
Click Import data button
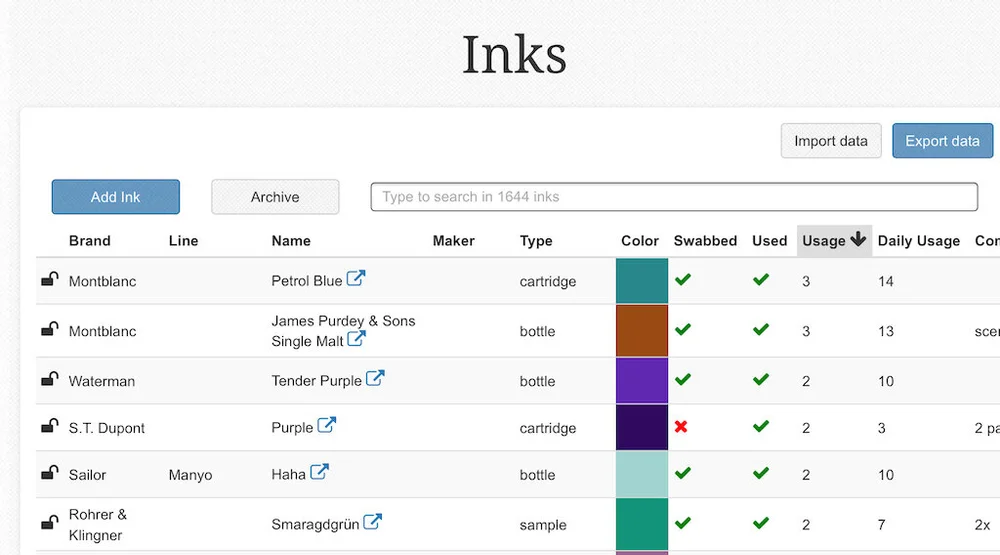tap(831, 140)
